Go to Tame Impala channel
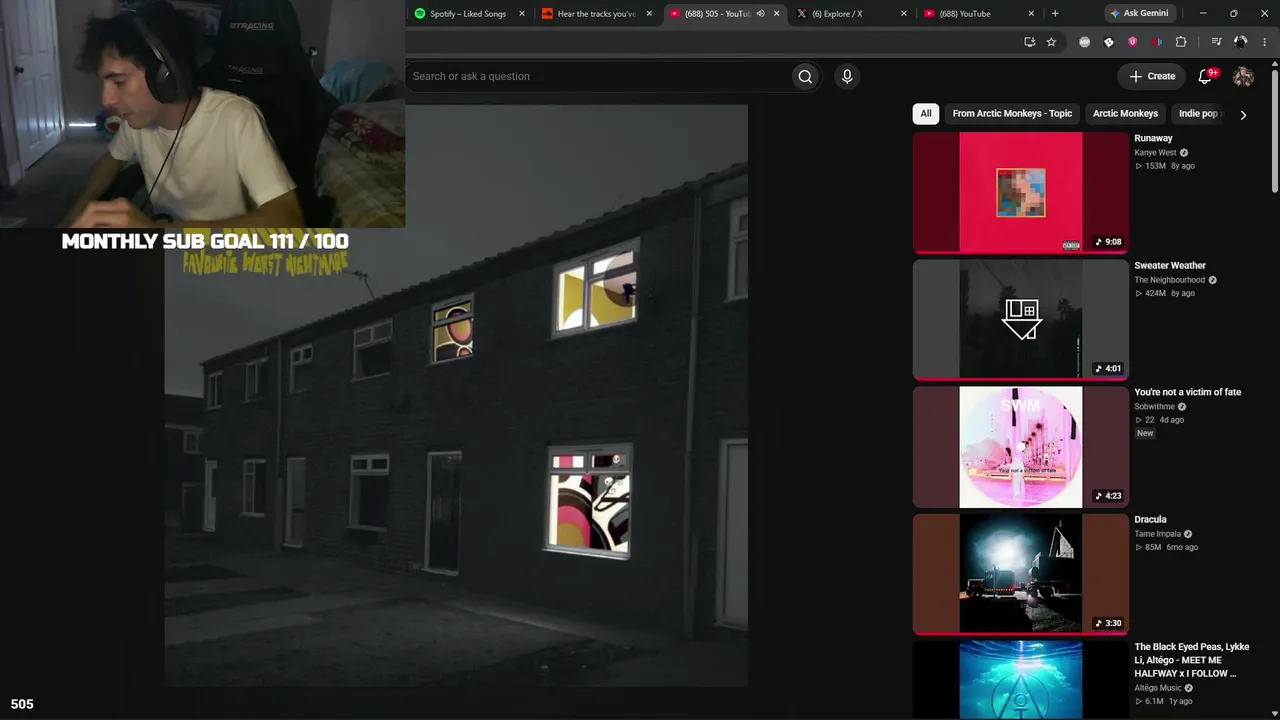The image size is (1280, 720). click(1157, 534)
